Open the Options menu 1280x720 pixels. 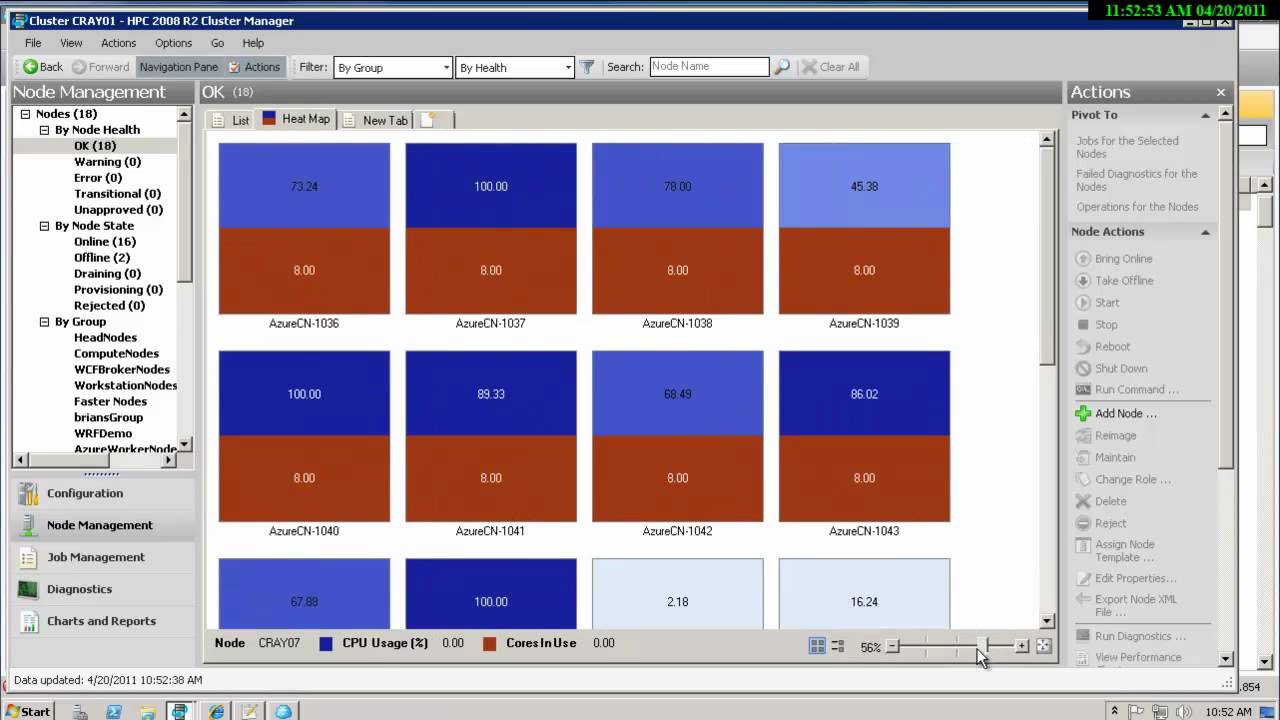[173, 43]
